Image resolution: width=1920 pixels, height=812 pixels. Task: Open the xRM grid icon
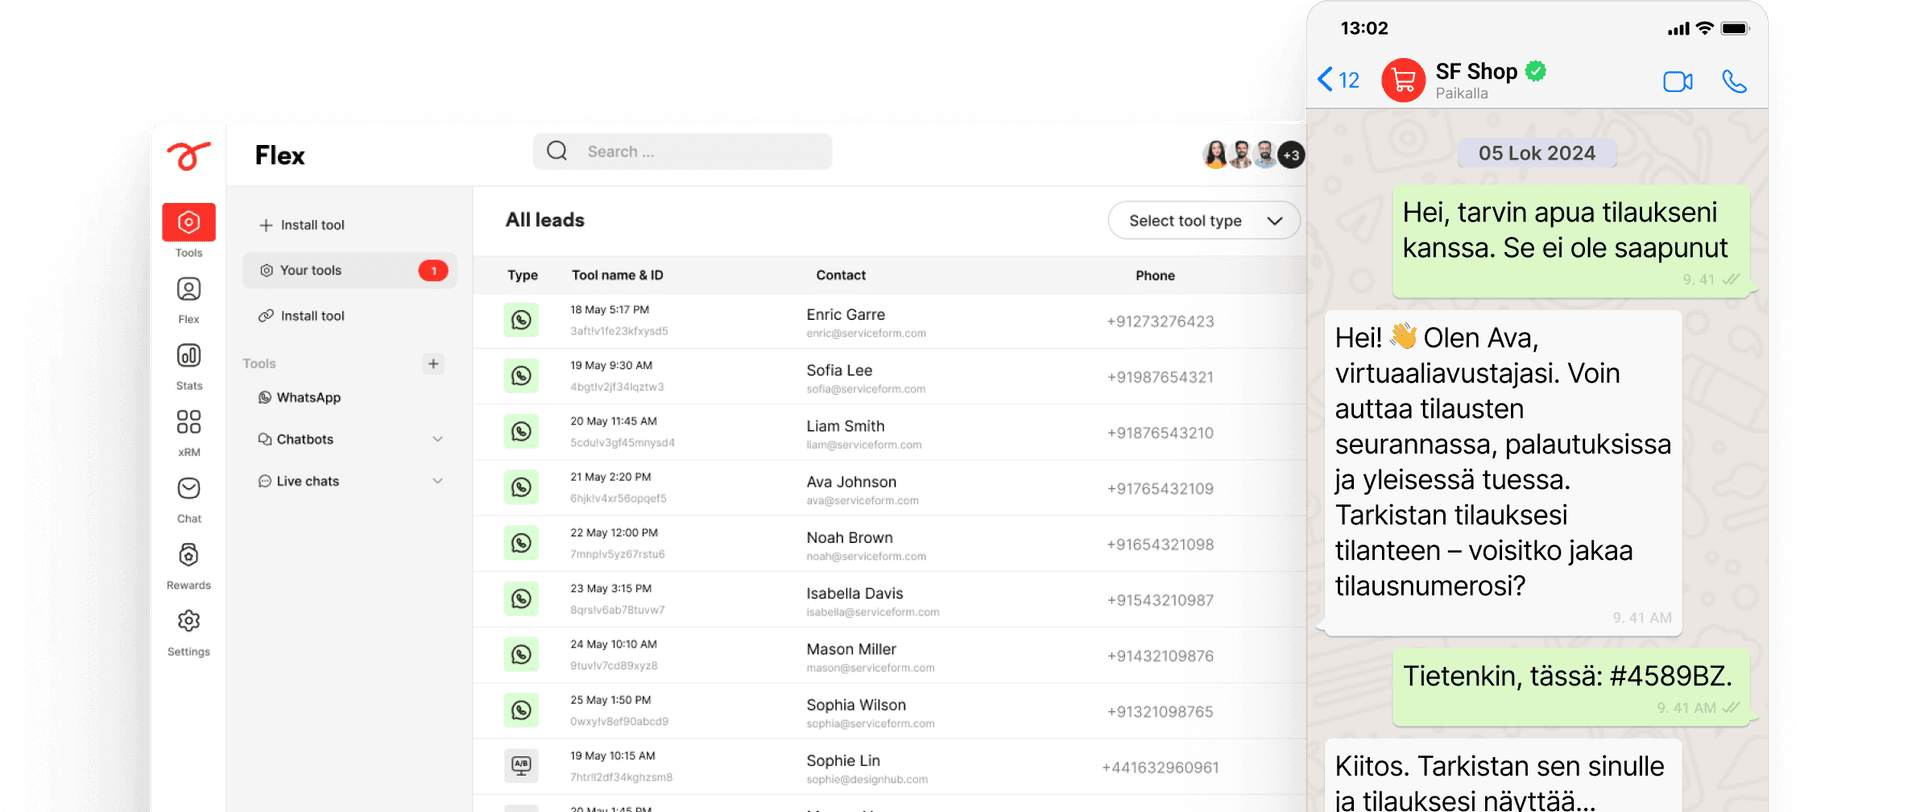(x=189, y=422)
